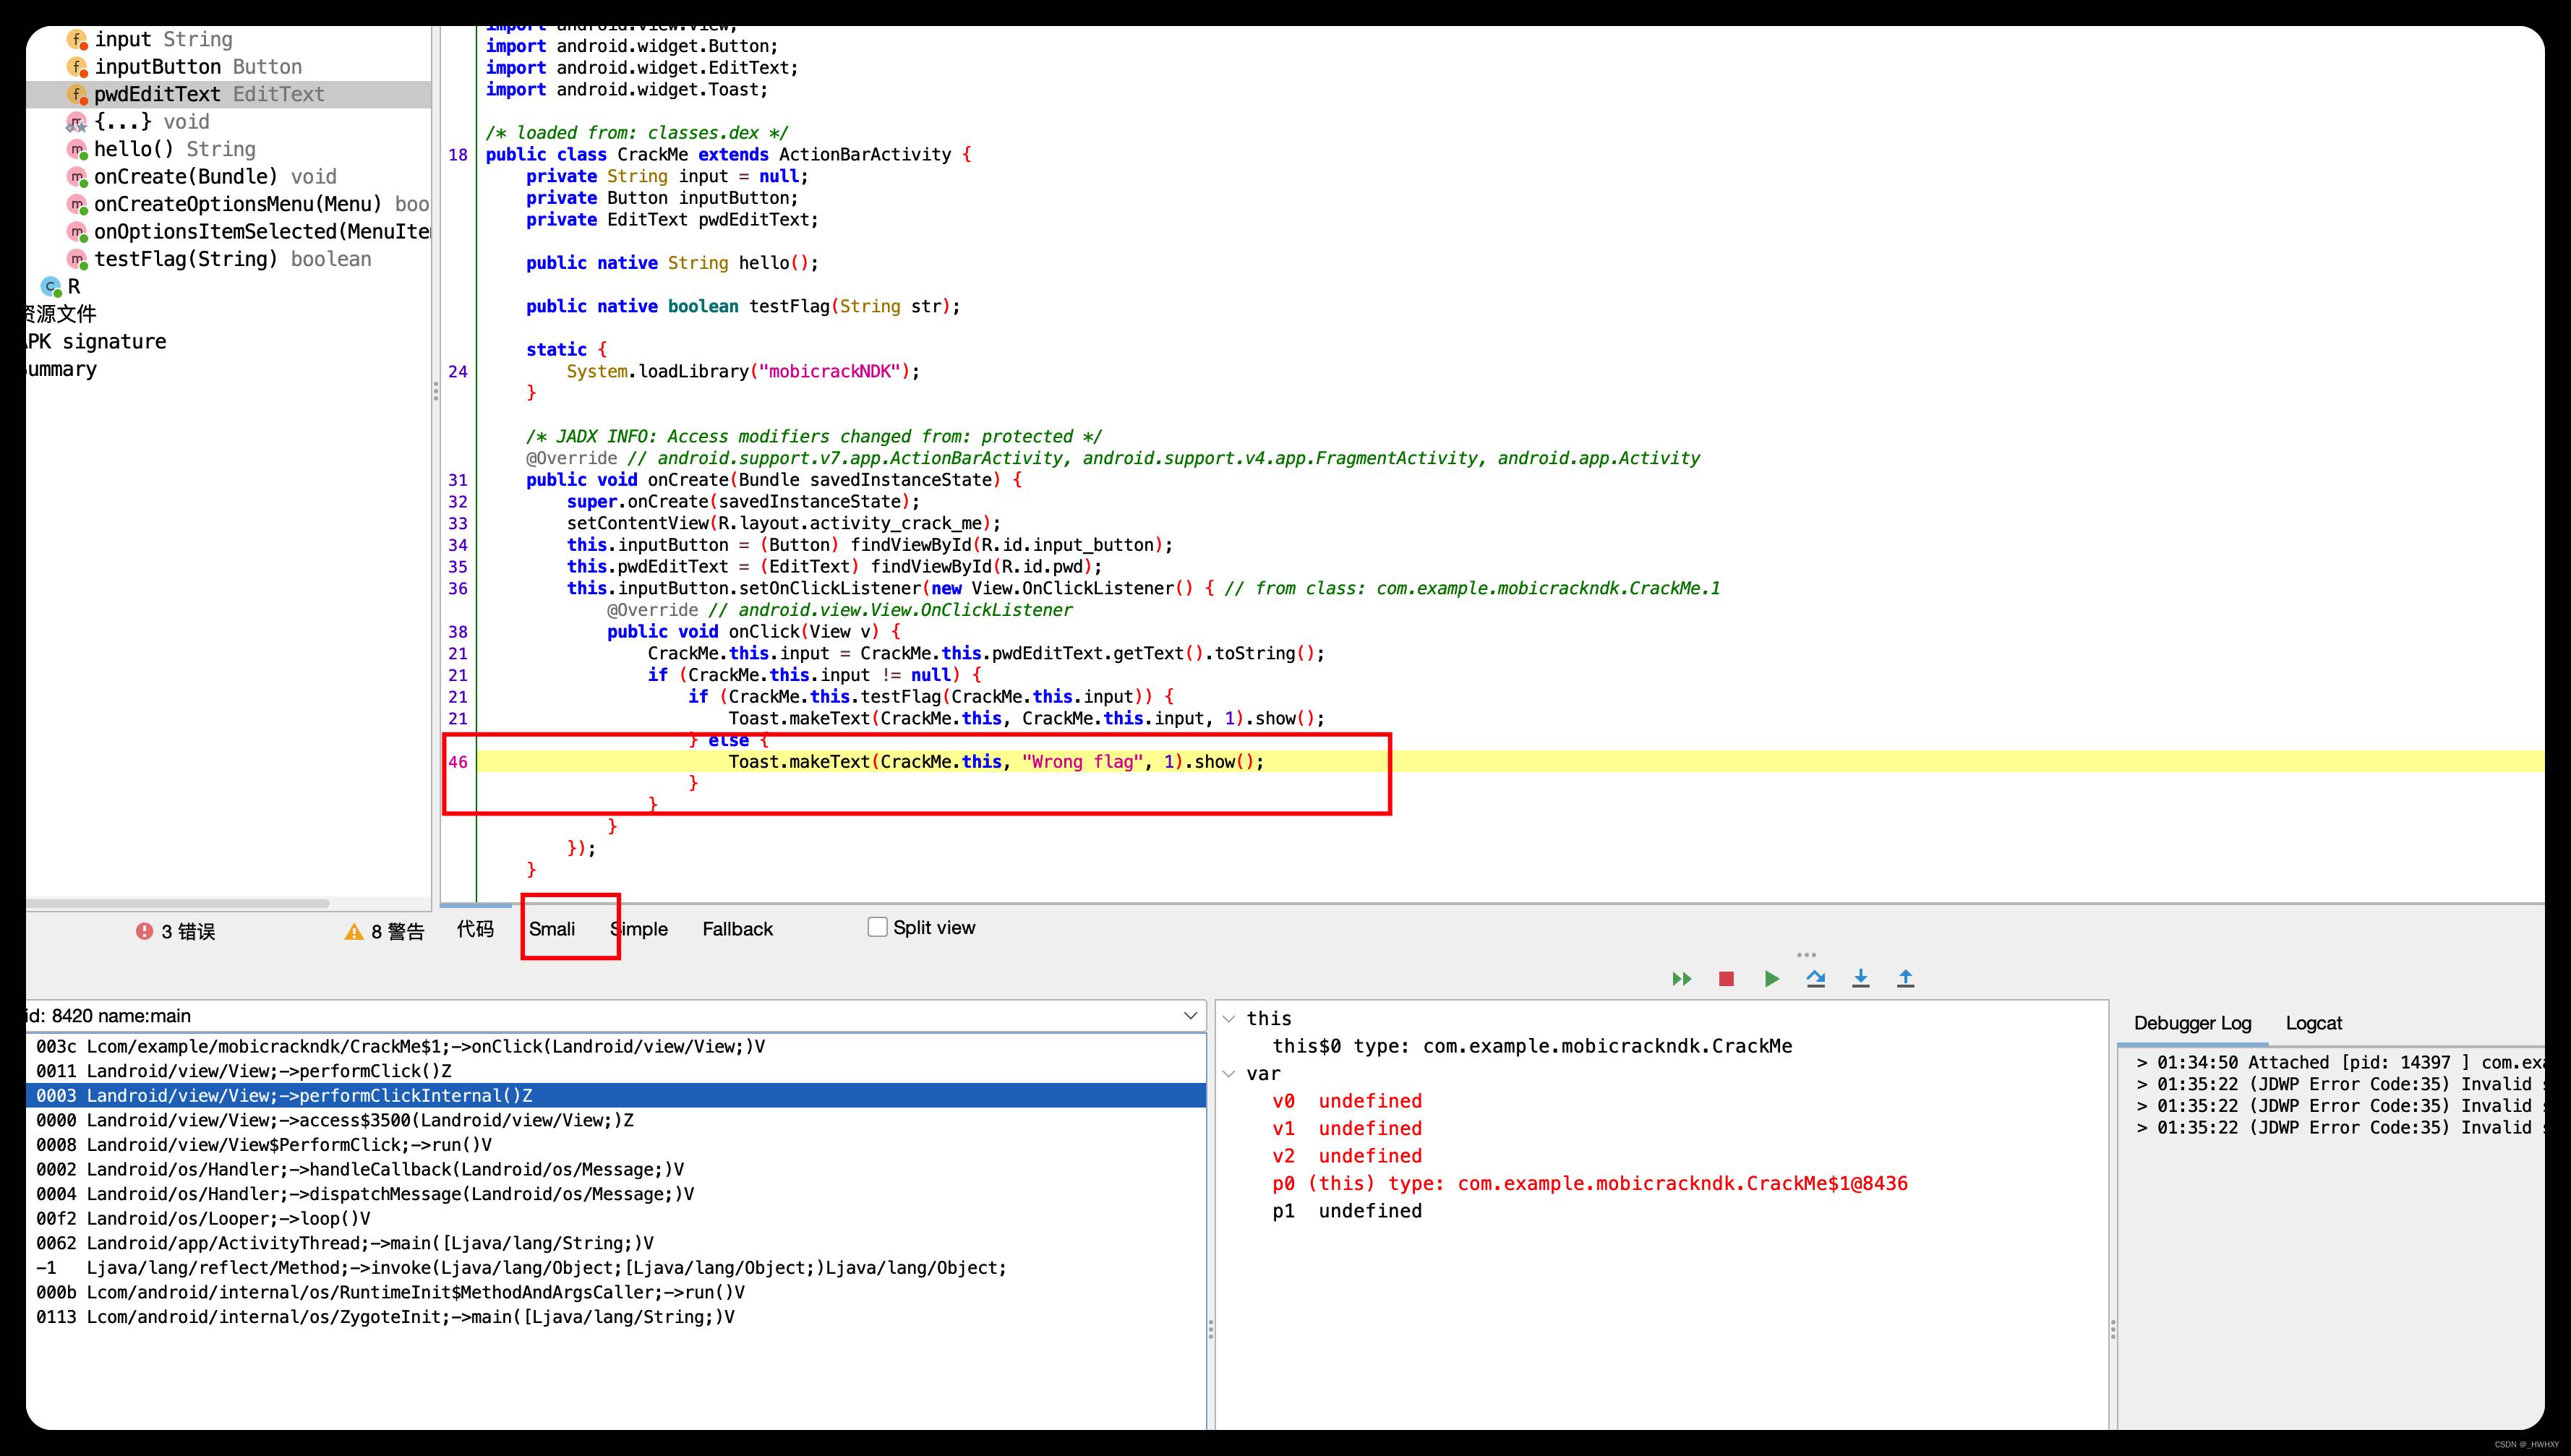Click the method icon beside onCreate(Bundle)
The height and width of the screenshot is (1456, 2571).
click(x=77, y=177)
